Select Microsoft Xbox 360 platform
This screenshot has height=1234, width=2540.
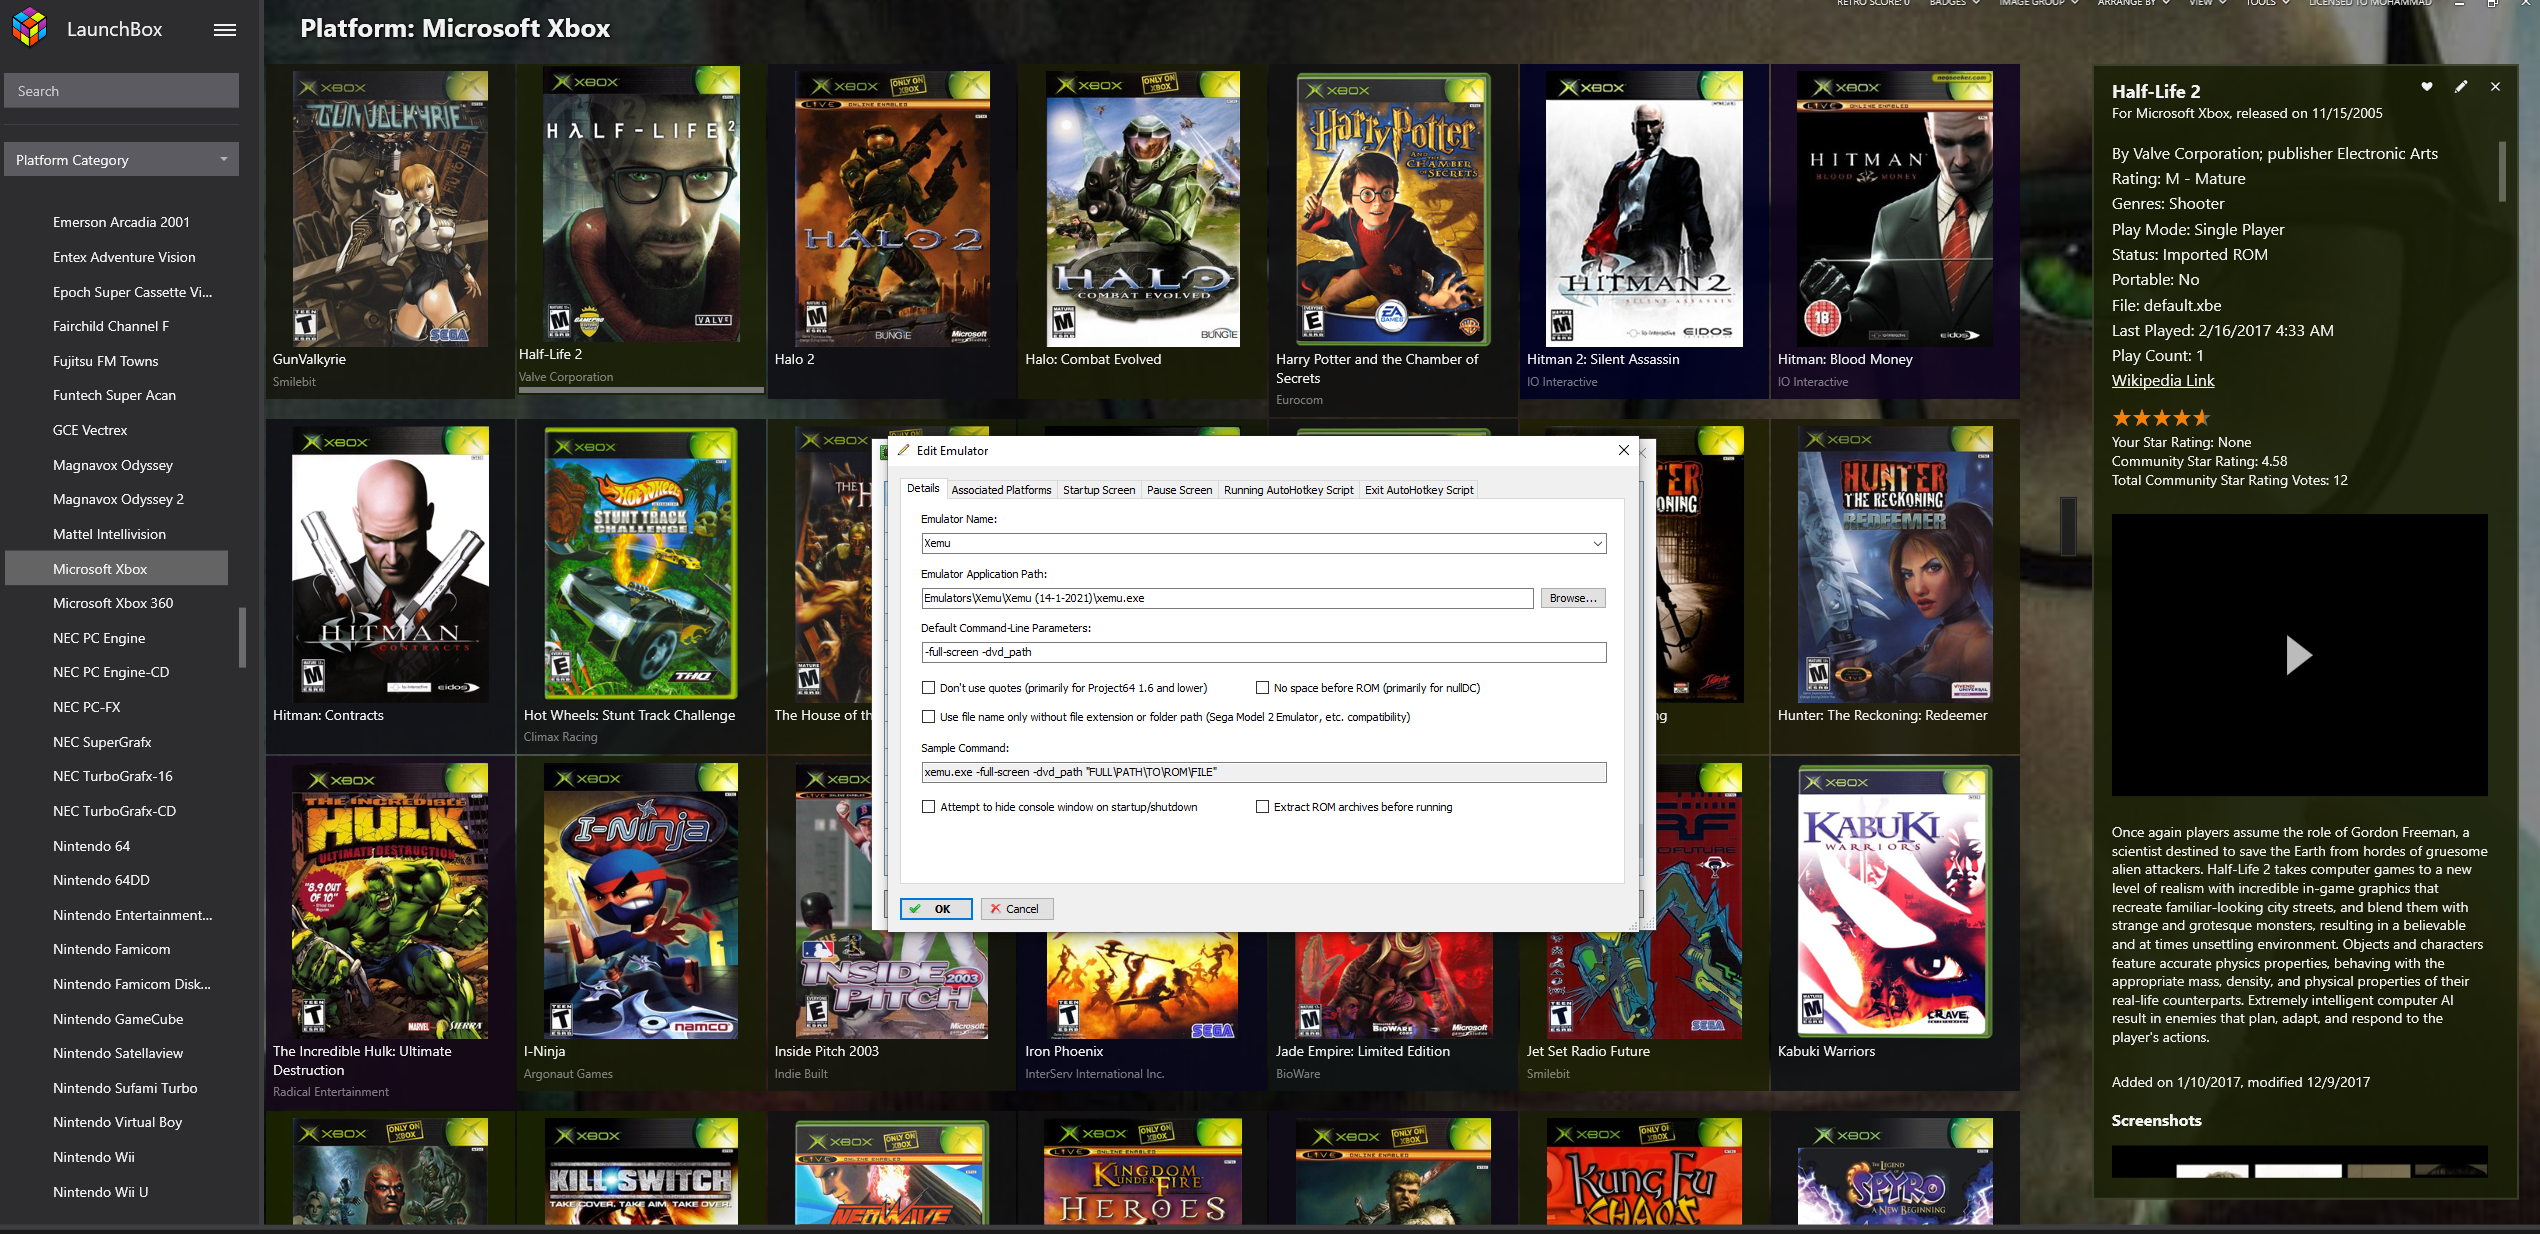(x=113, y=603)
